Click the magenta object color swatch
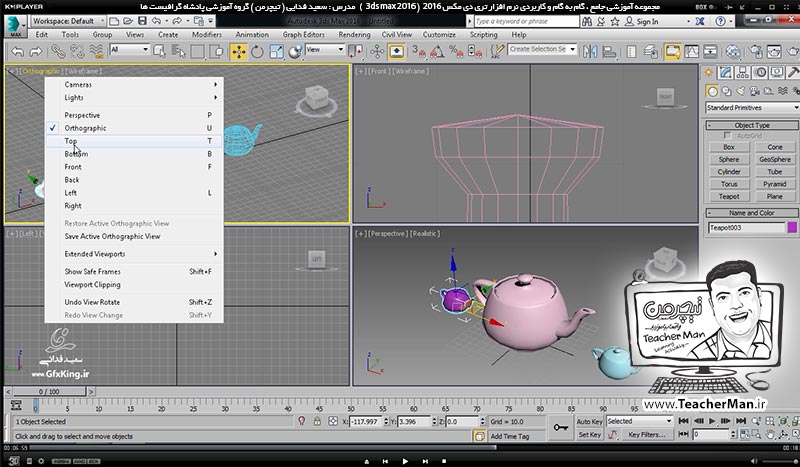 click(792, 227)
